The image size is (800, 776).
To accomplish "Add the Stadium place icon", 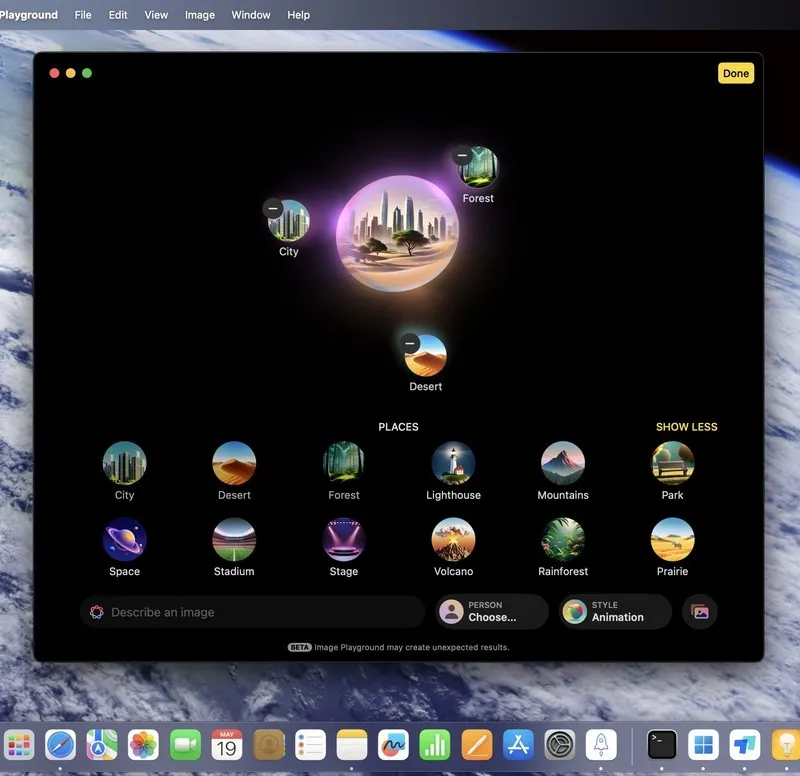I will coord(234,540).
